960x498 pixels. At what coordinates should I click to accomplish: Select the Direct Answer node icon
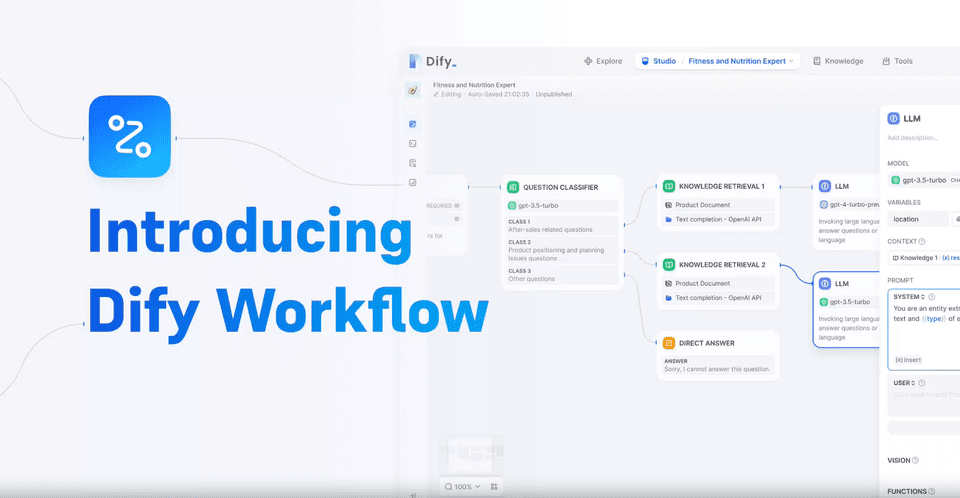669,343
